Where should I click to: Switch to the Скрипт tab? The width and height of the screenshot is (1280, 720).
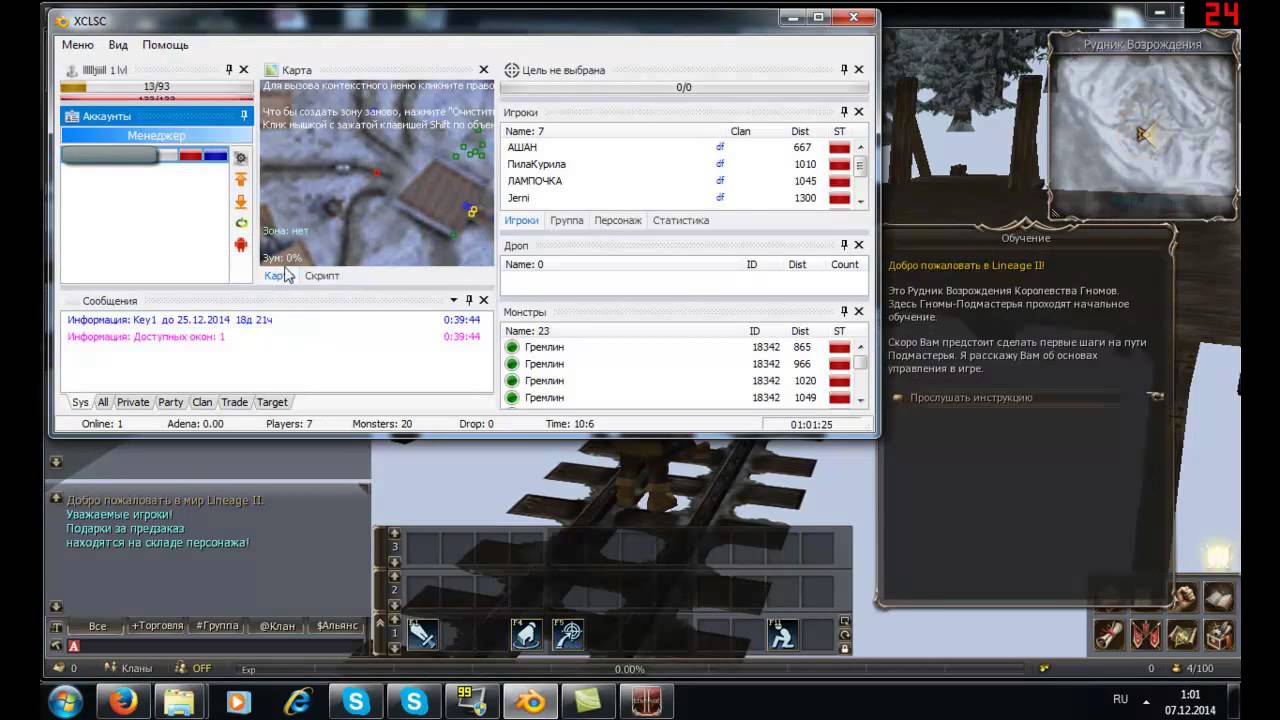pos(322,276)
